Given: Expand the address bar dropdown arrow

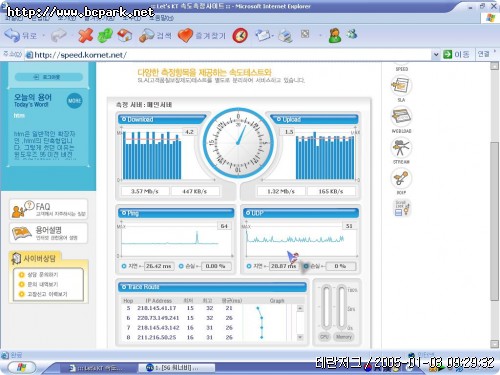Looking at the screenshot, I should pos(436,54).
